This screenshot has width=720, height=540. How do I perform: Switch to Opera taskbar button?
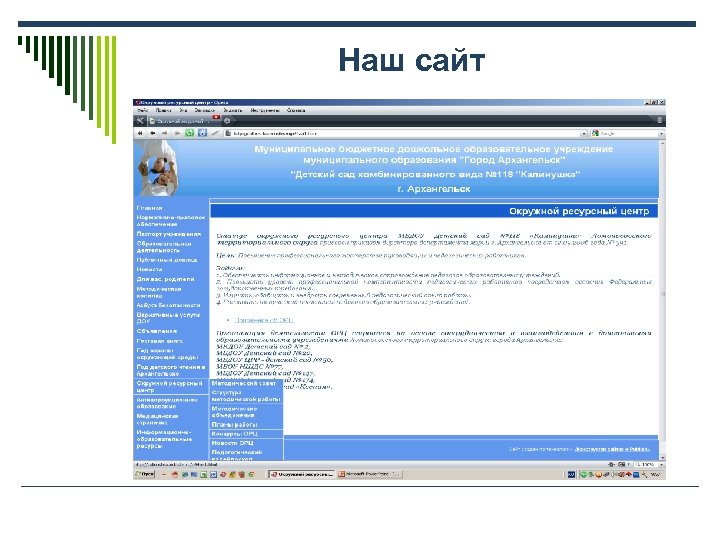click(x=302, y=474)
